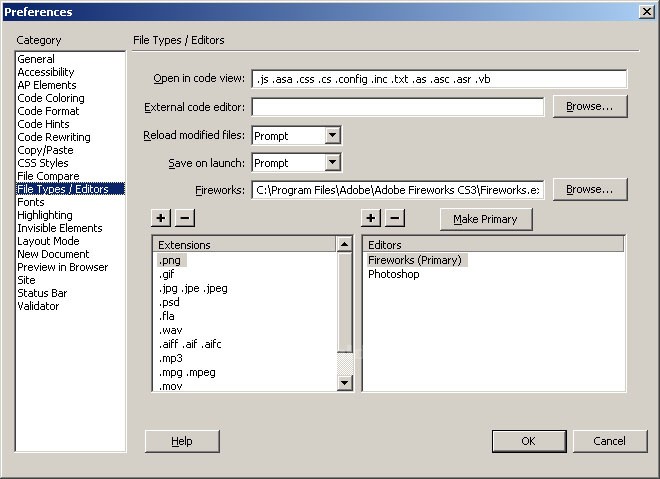Close the Preferences dialog window

pos(645,11)
